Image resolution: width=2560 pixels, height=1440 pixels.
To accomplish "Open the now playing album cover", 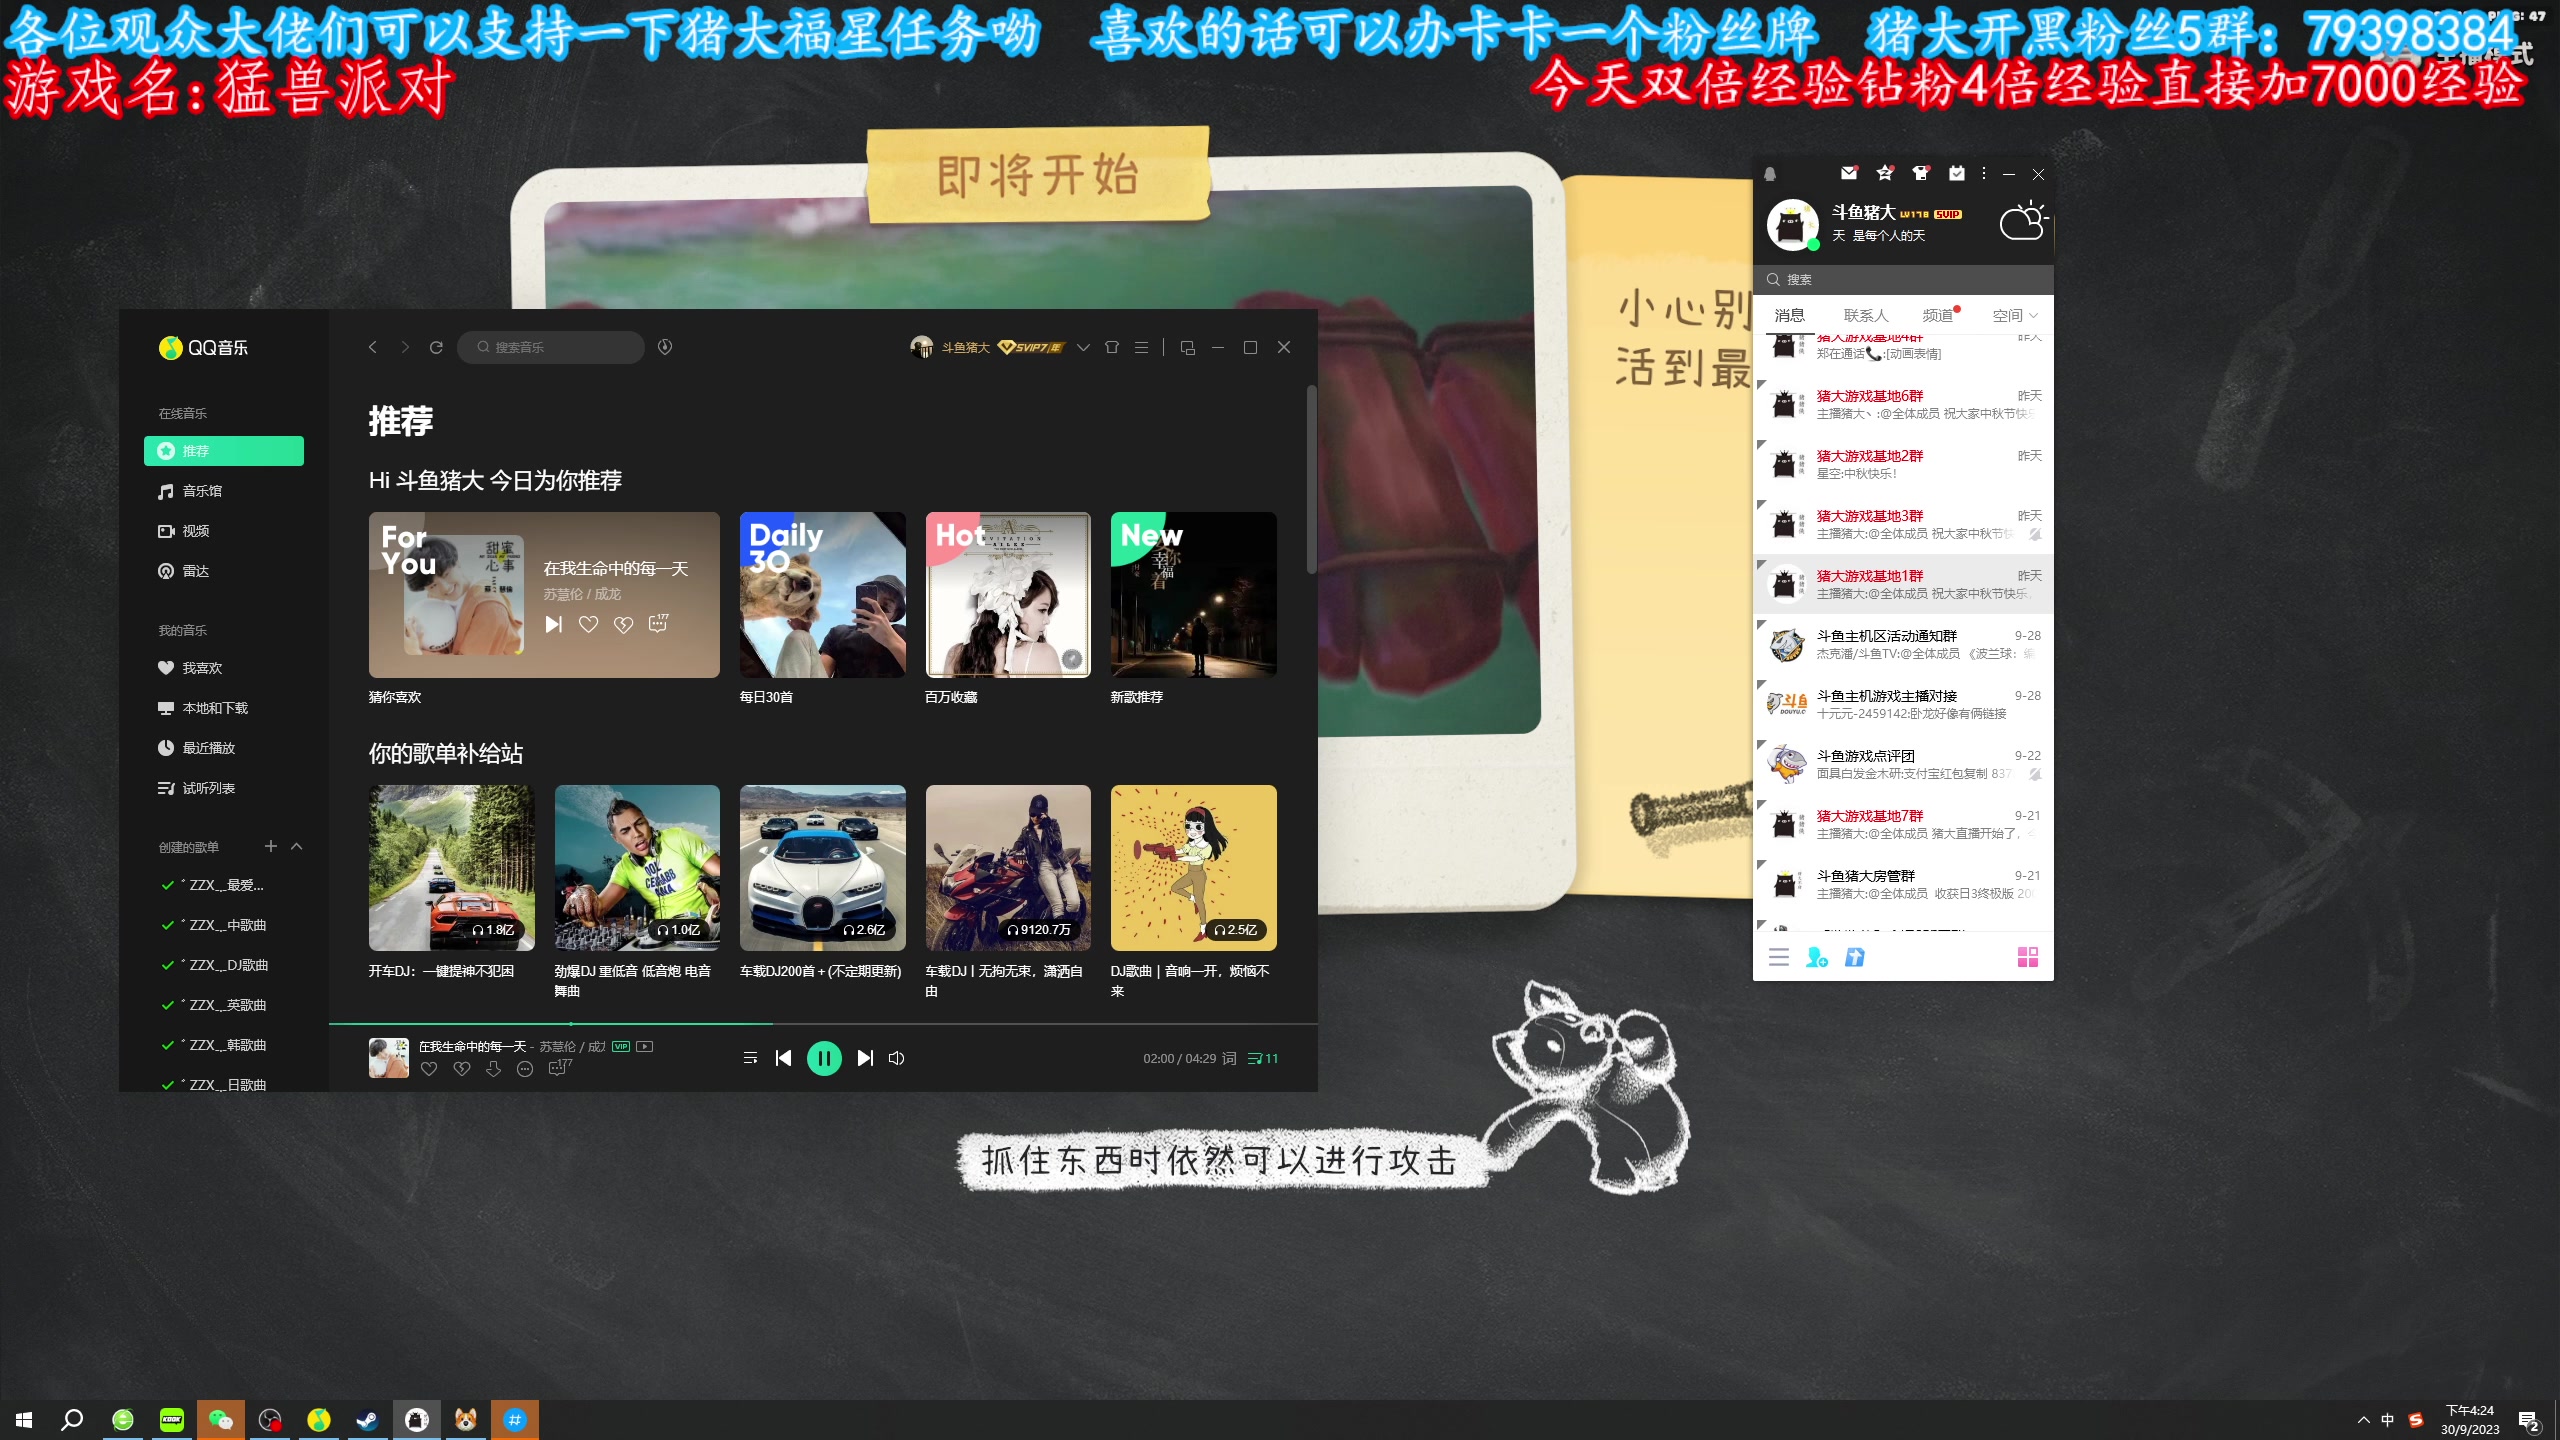I will pos(388,1057).
